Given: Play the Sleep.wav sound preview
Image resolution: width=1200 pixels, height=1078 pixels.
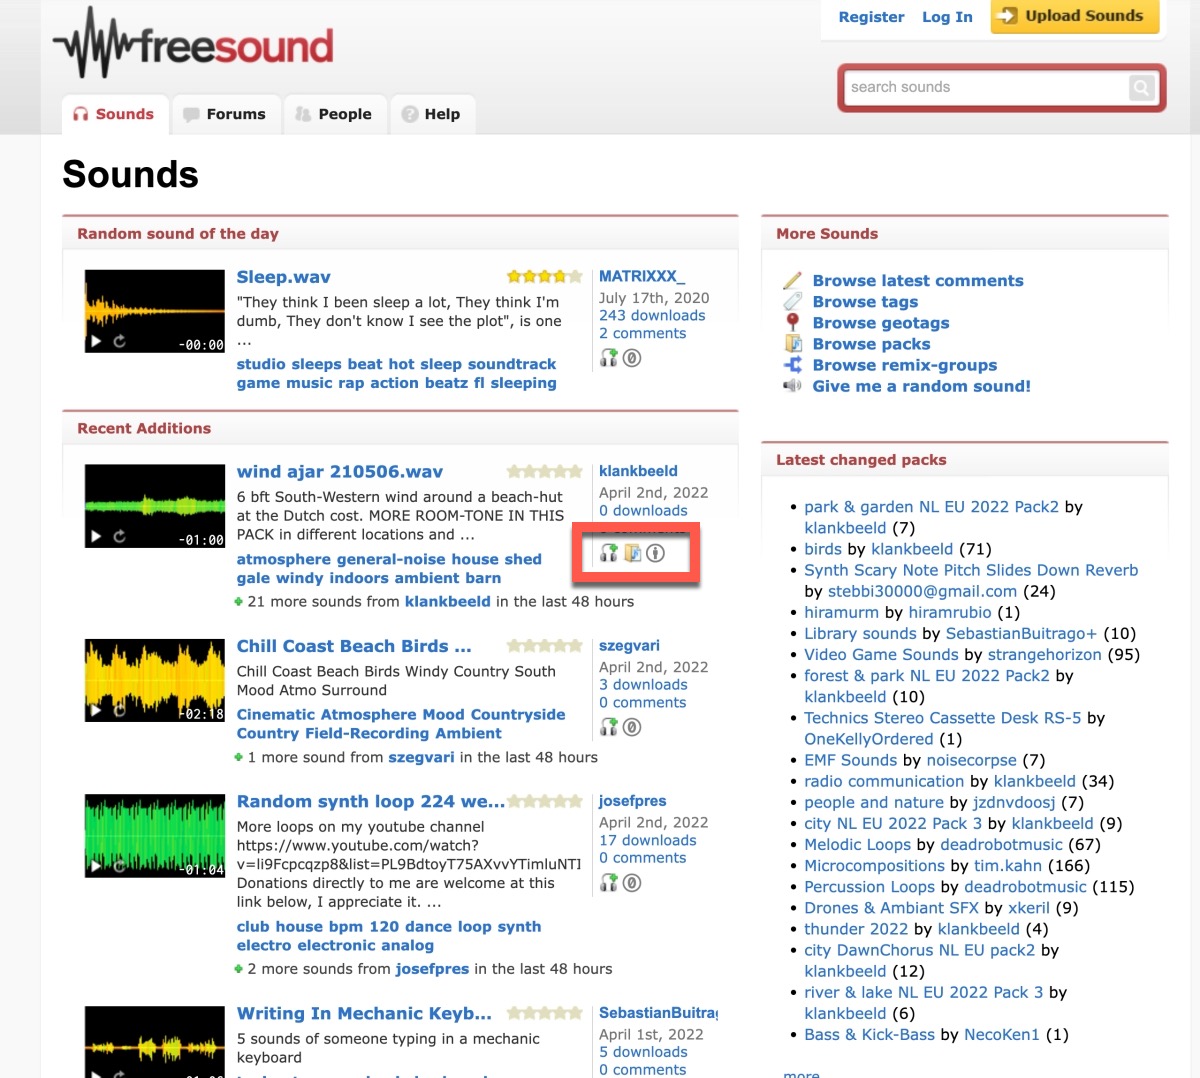Looking at the screenshot, I should click(x=96, y=341).
